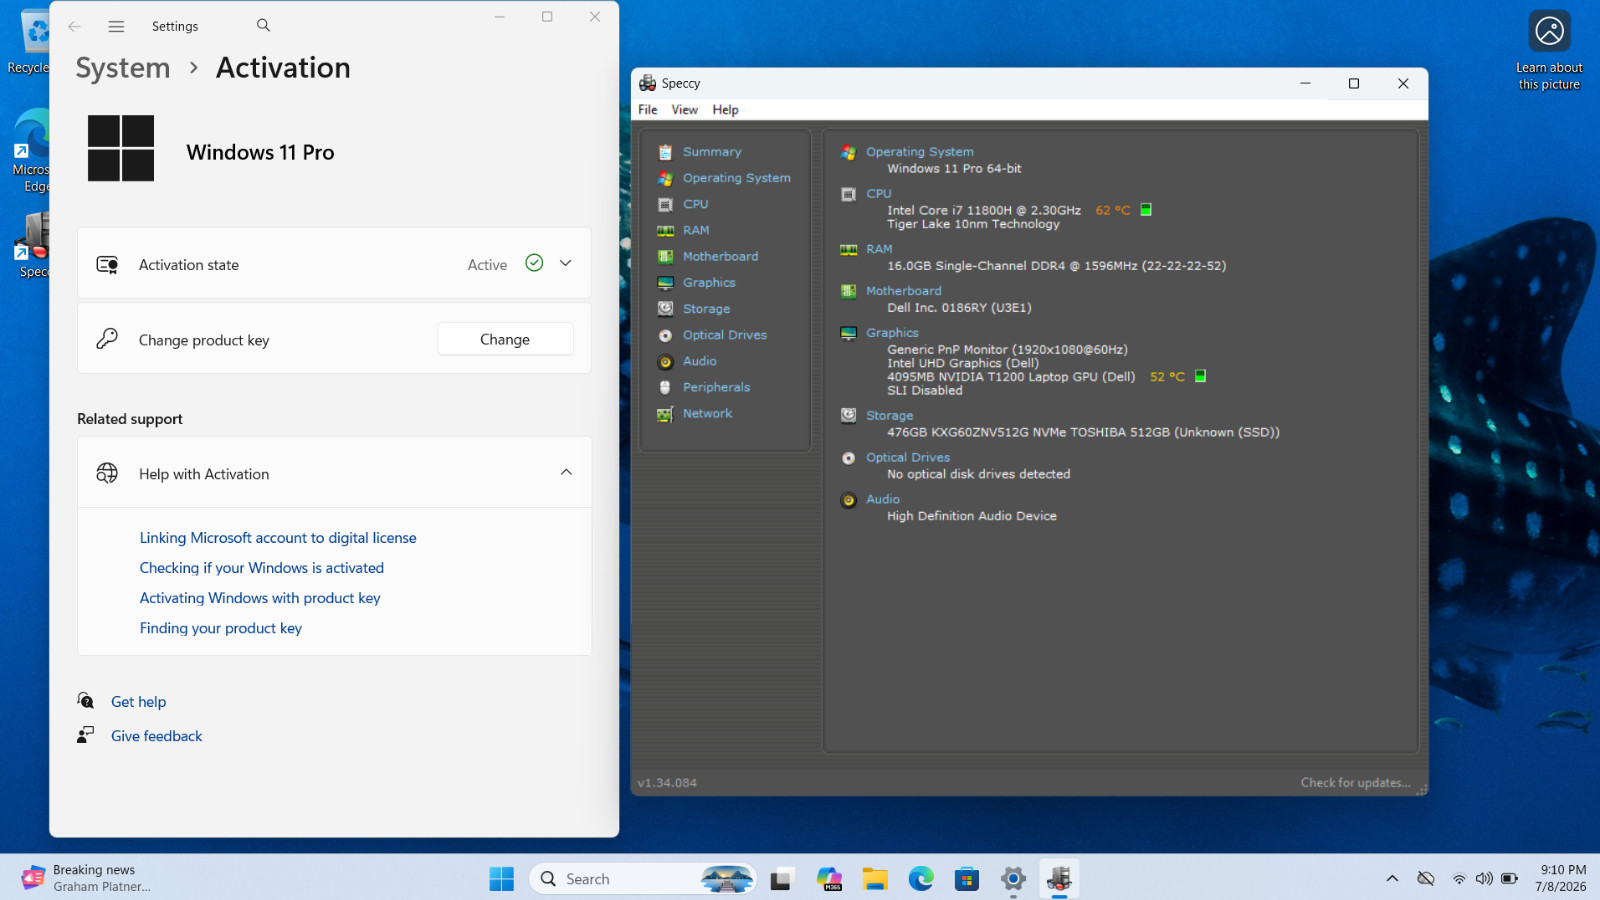Viewport: 1600px width, 900px height.
Task: Open Finding your product key link
Action: (x=221, y=628)
